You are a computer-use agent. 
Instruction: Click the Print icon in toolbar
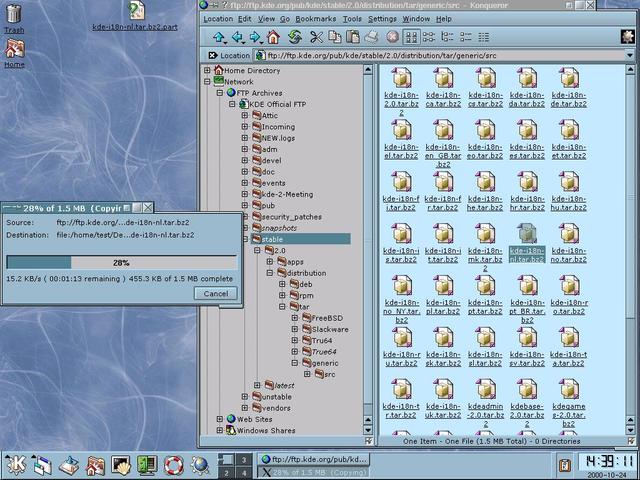pyautogui.click(x=371, y=37)
